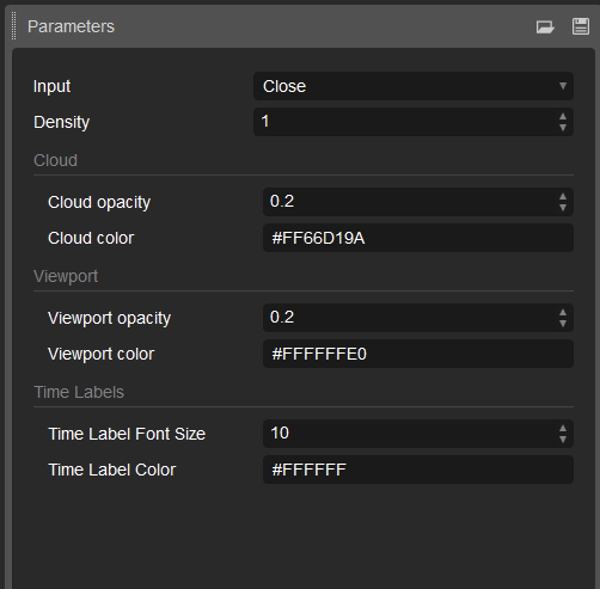
Task: Increment the Cloud opacity value
Action: (563, 197)
